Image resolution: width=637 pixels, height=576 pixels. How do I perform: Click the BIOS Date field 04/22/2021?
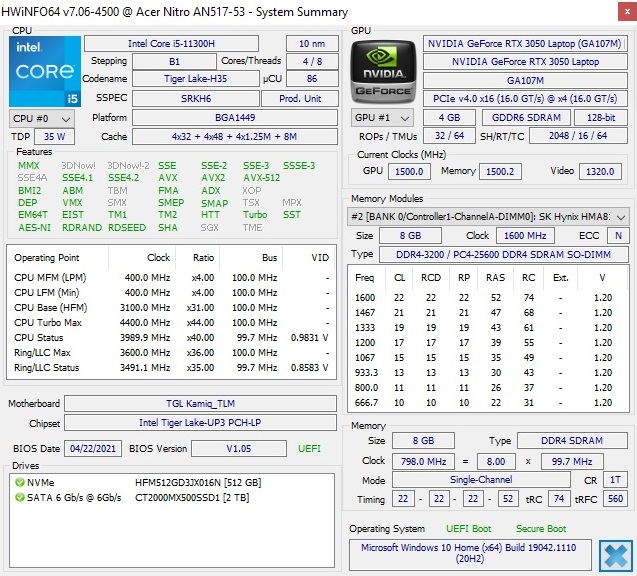click(93, 448)
